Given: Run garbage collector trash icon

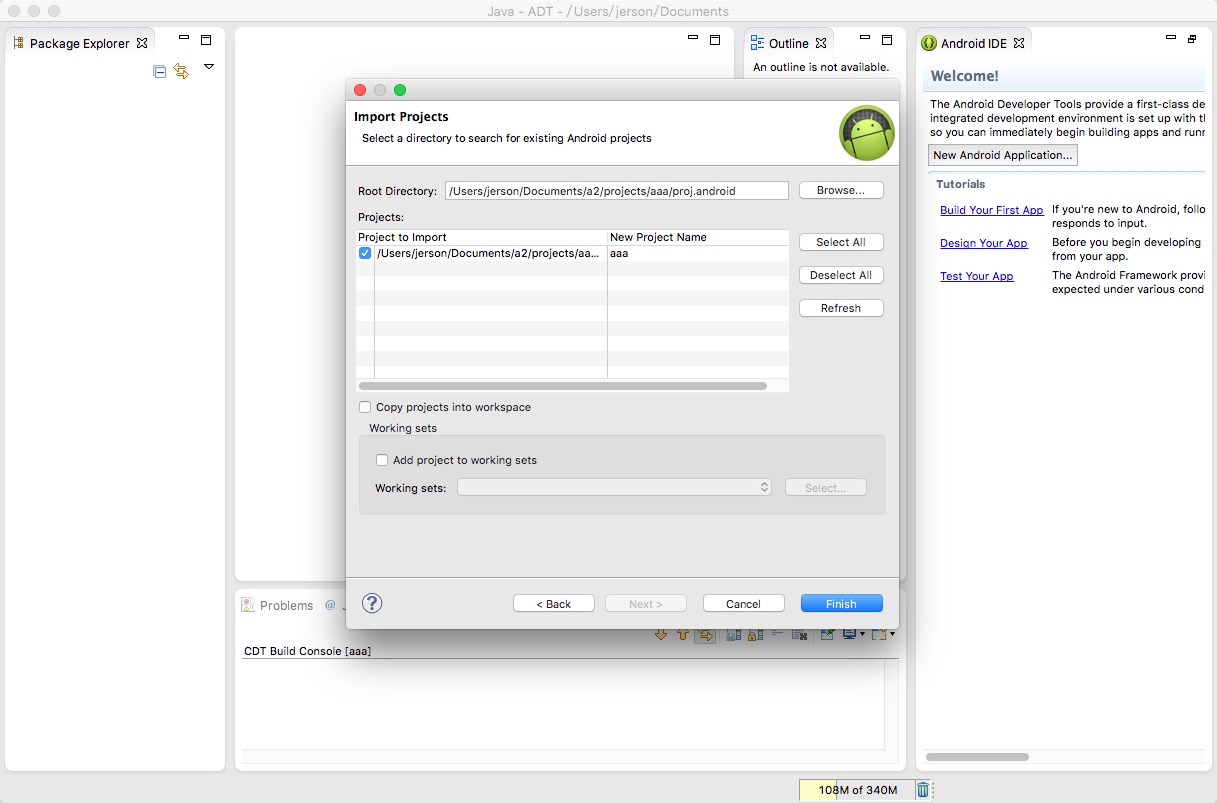Looking at the screenshot, I should (x=923, y=790).
